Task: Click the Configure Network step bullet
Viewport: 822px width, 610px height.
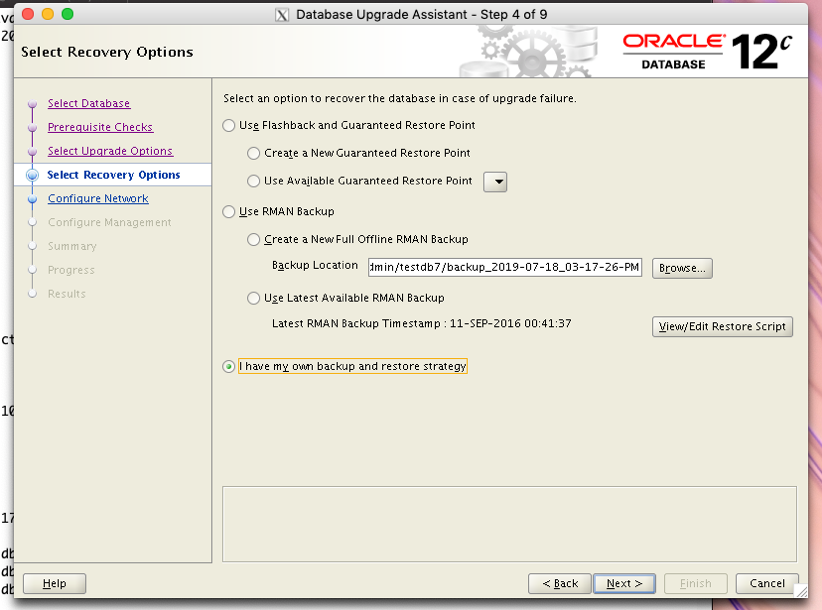Action: [x=33, y=199]
